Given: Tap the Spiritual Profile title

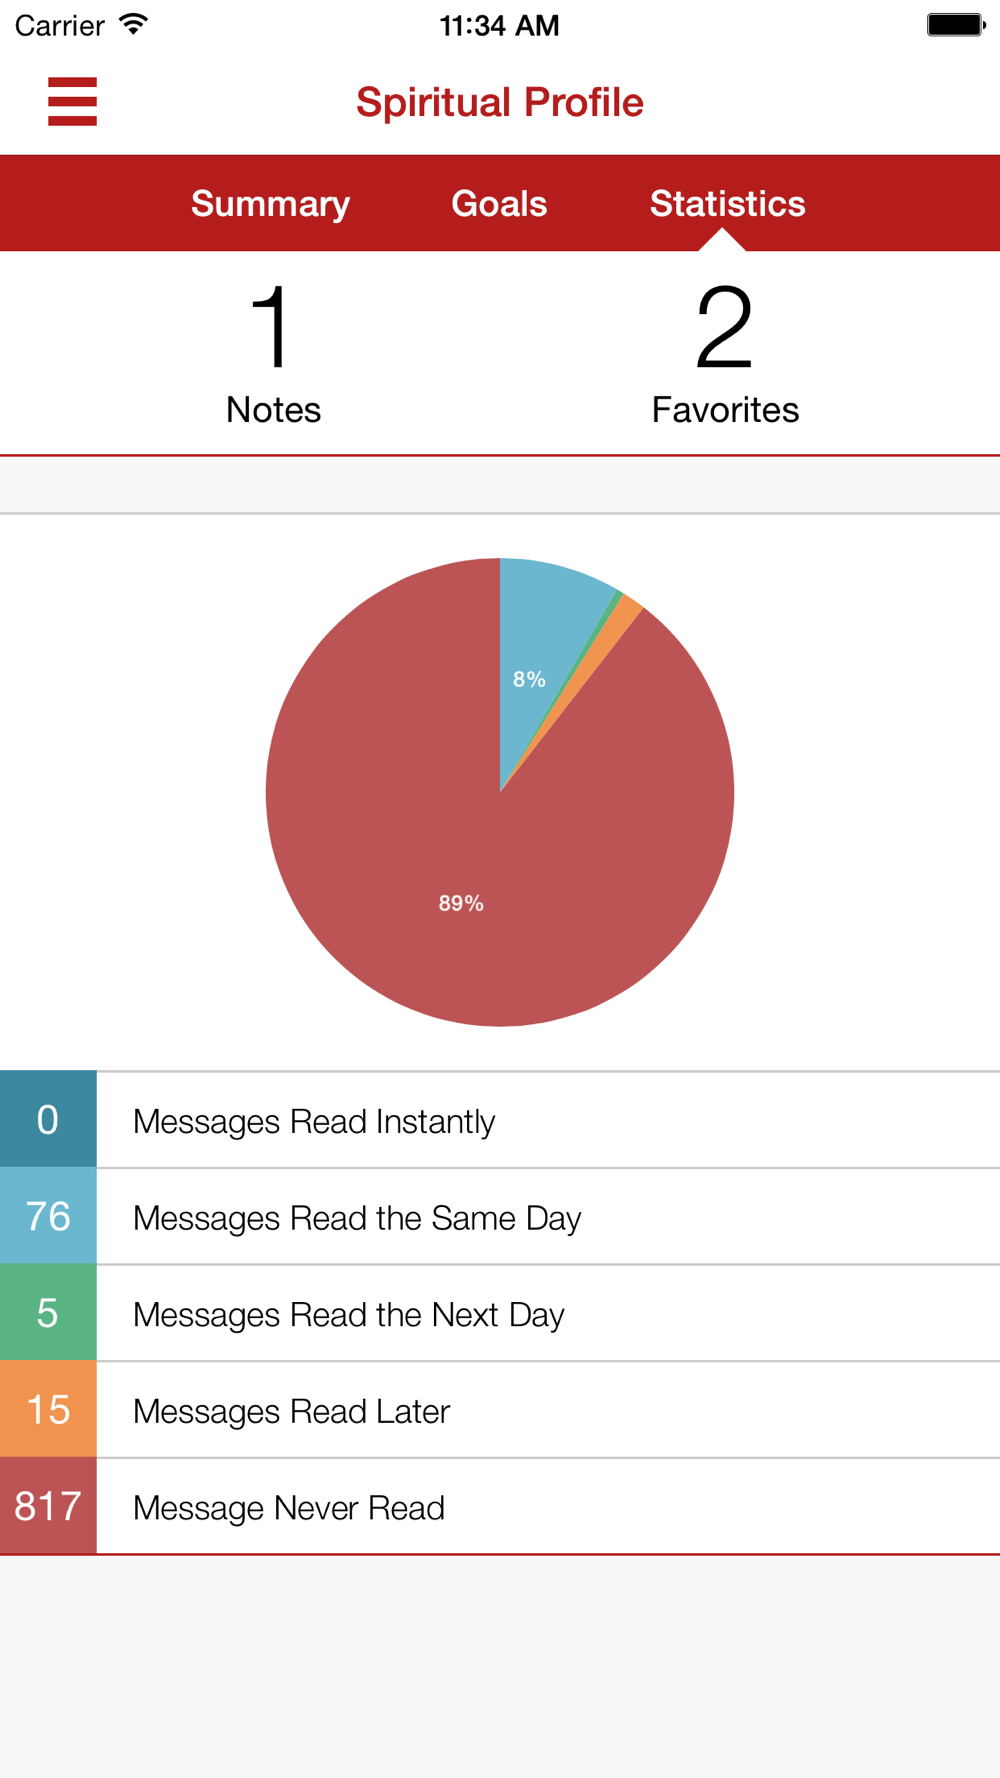Looking at the screenshot, I should (500, 102).
